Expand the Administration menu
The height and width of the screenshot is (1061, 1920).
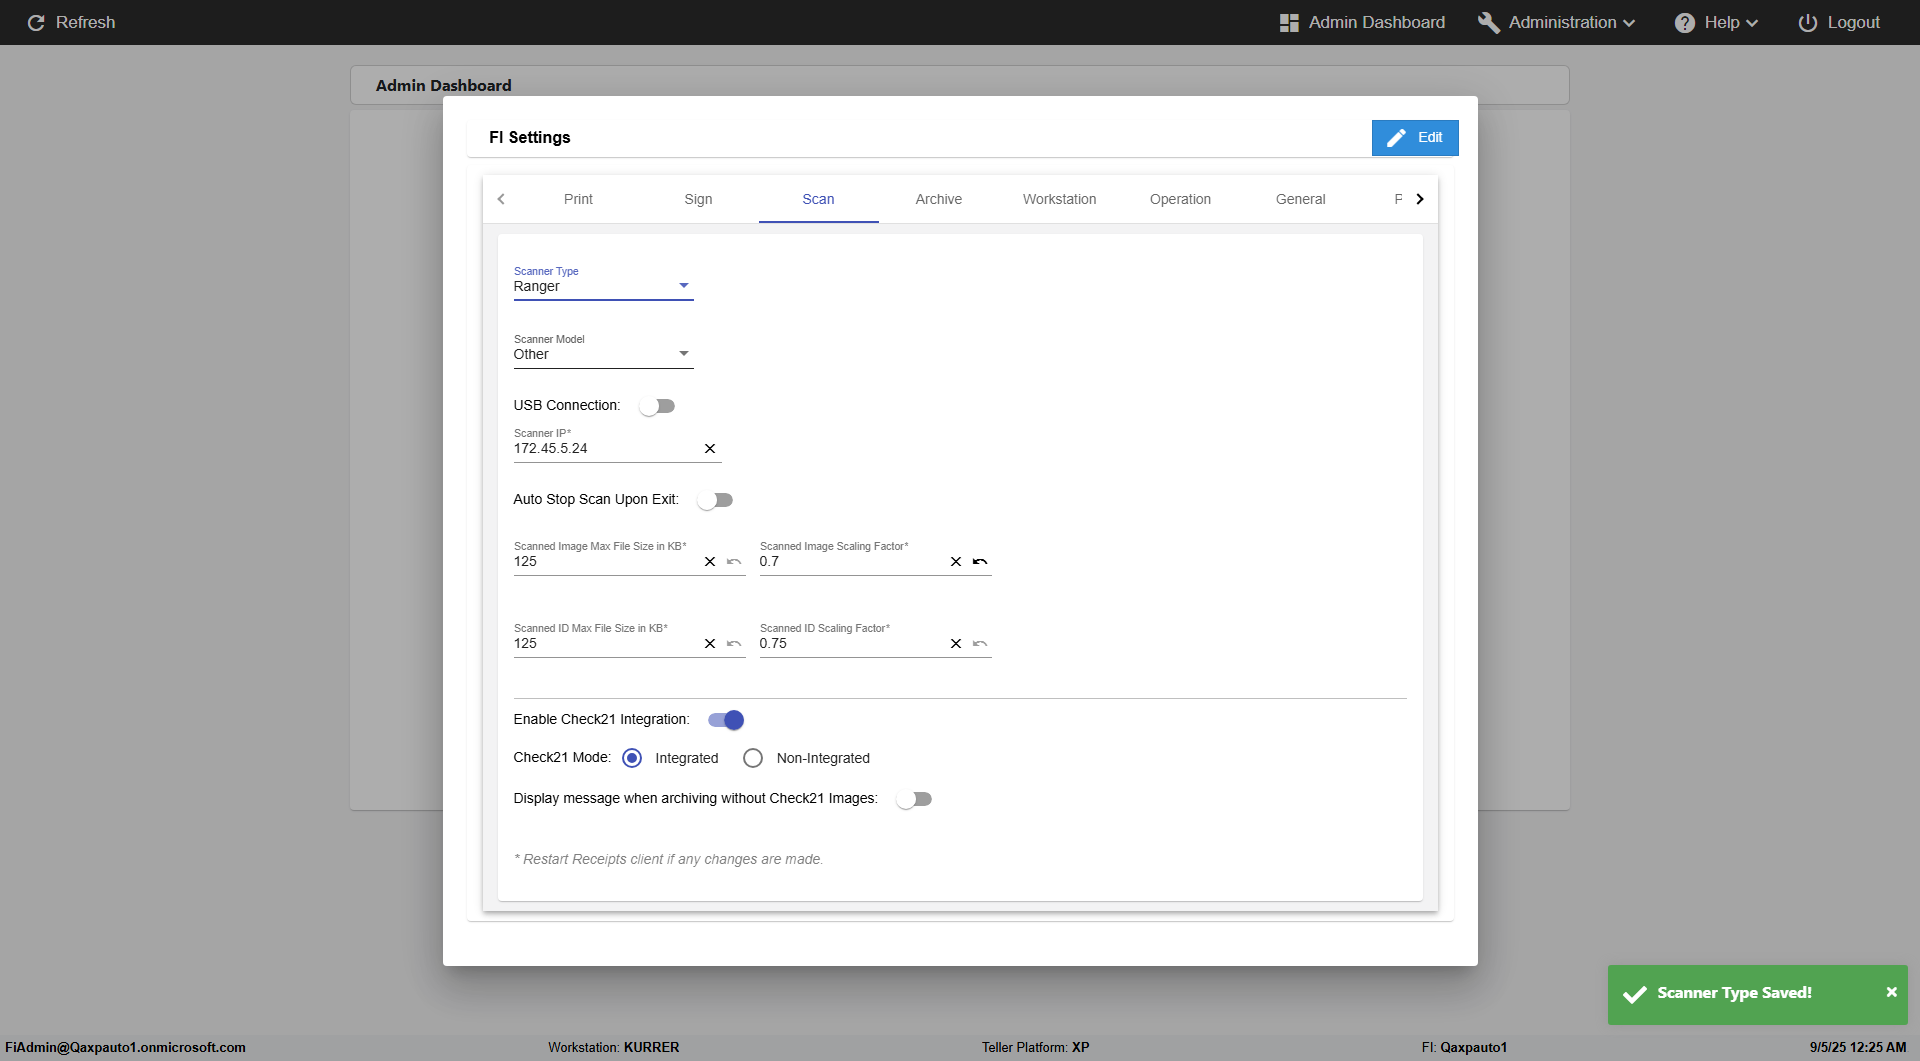pyautogui.click(x=1557, y=22)
